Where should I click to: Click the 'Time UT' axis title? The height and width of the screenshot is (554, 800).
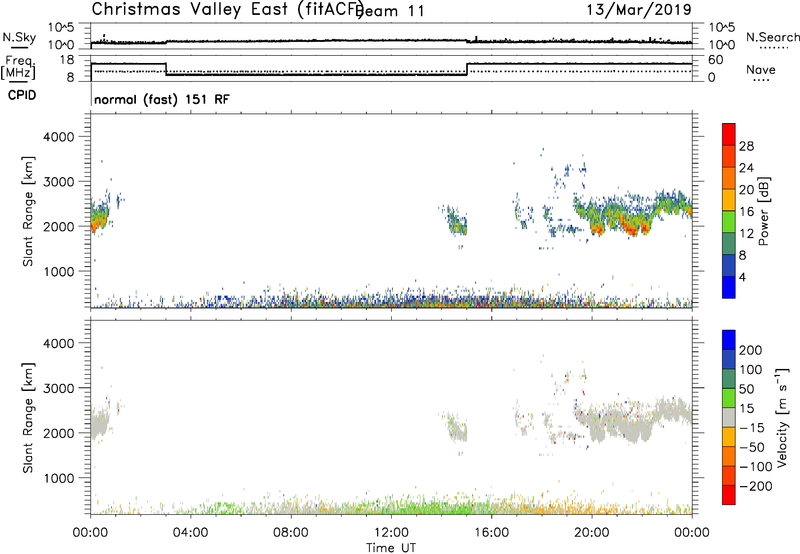(x=391, y=547)
